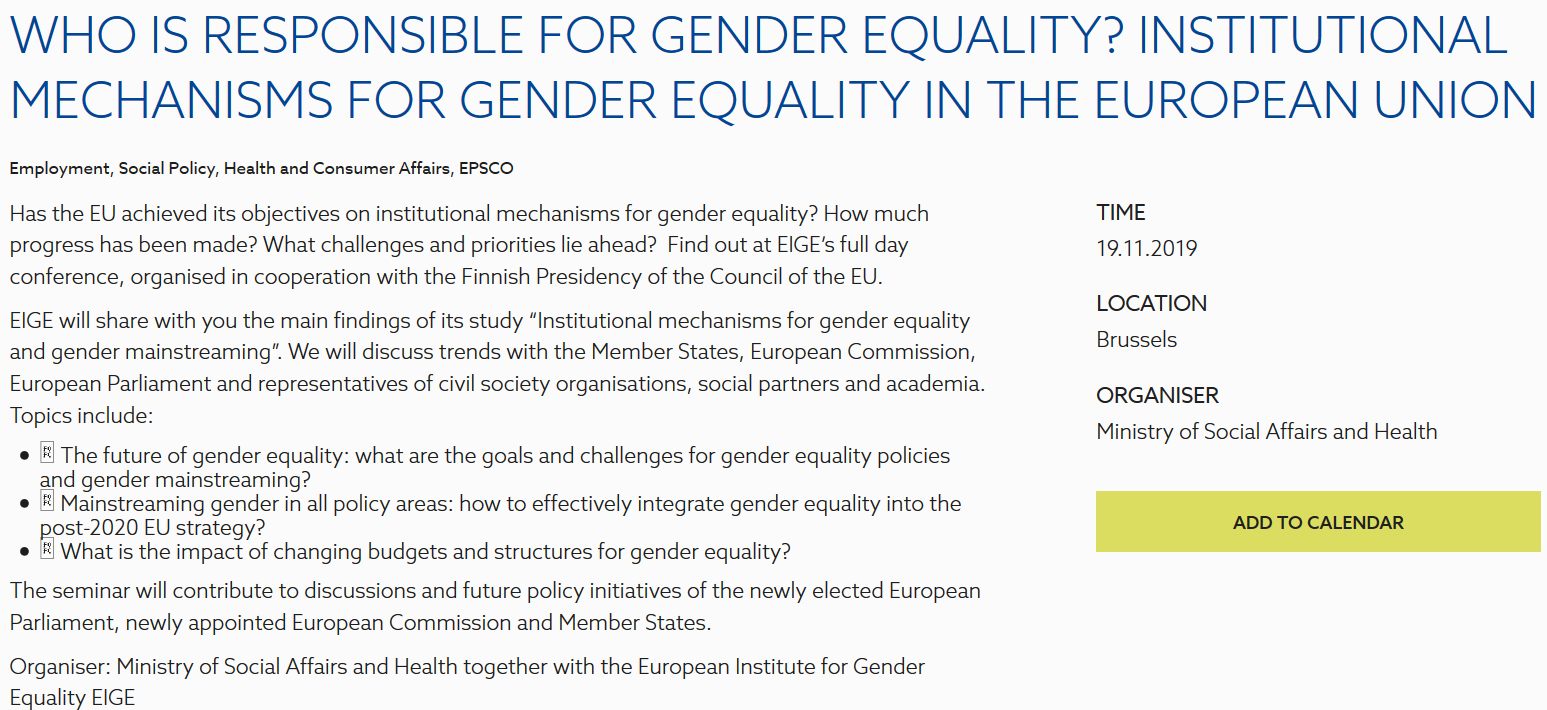Click the paragraph starting "The seminar will contribute"
This screenshot has height=710, width=1547.
click(x=495, y=606)
